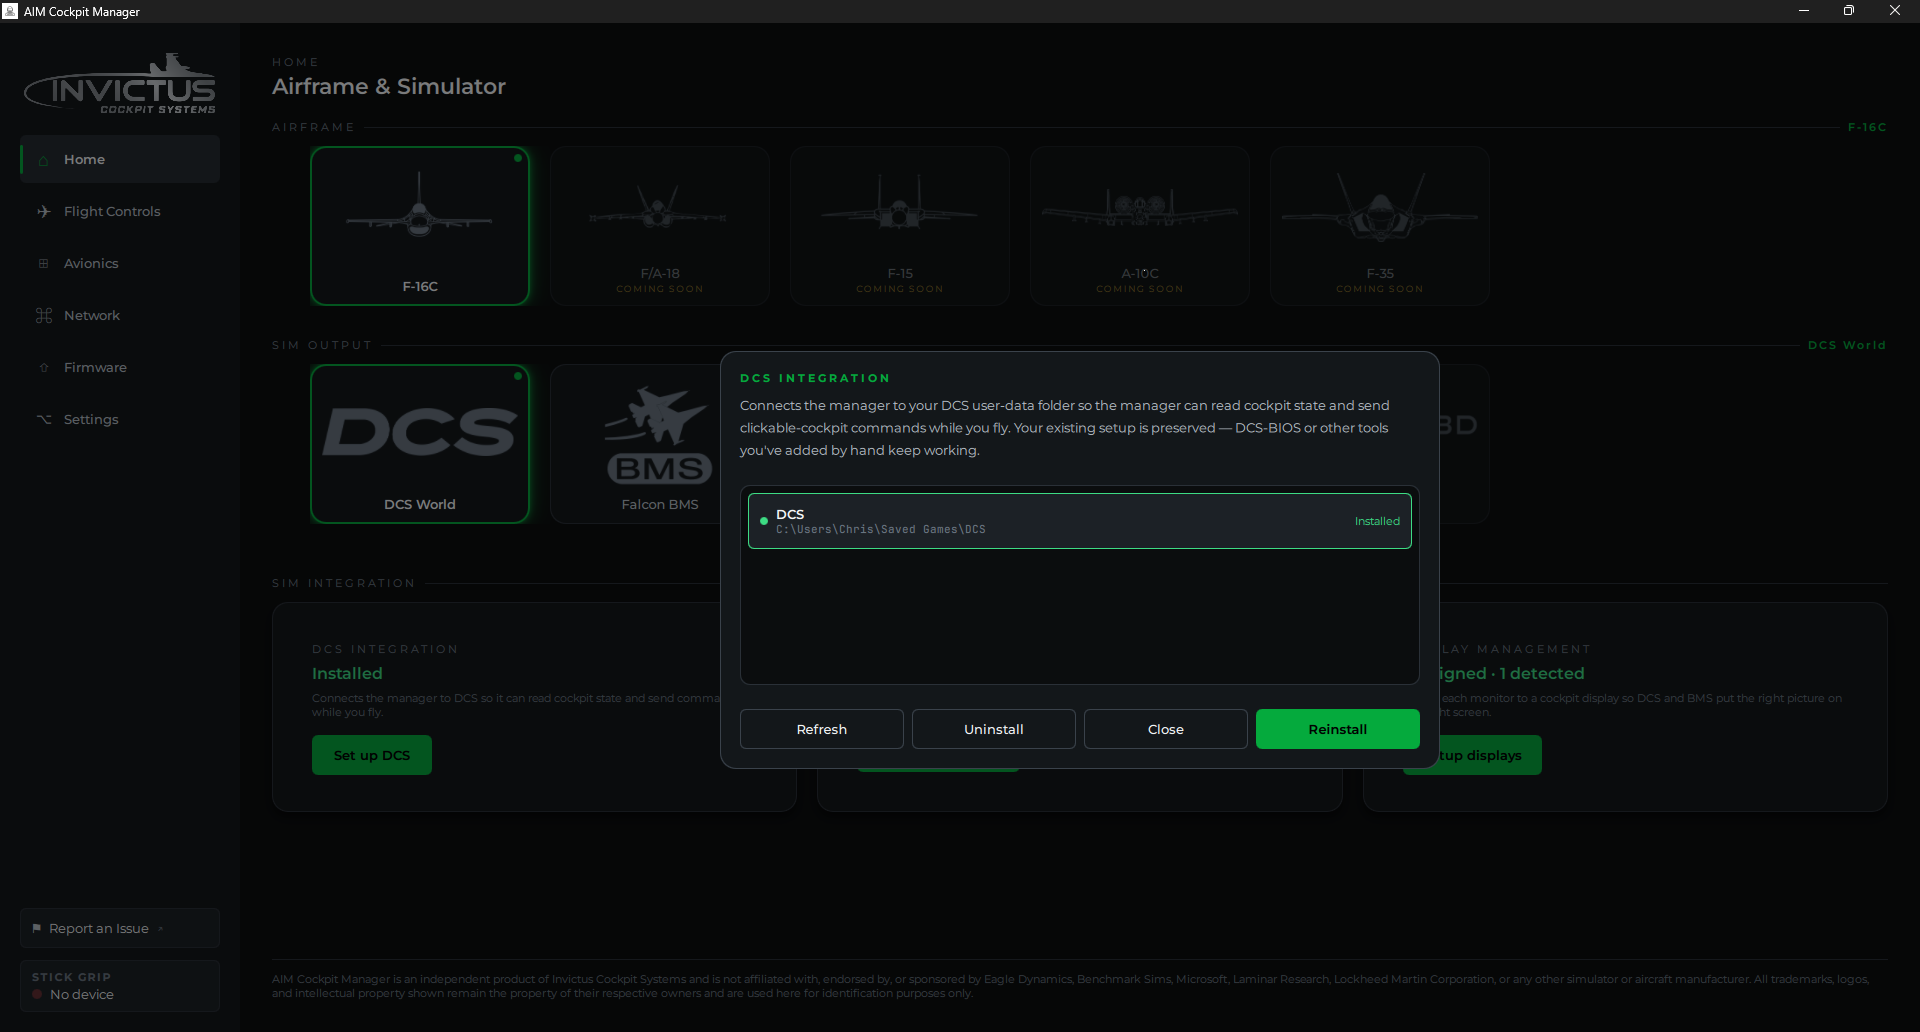Open the Flight Controls page
1920x1032 pixels.
click(x=120, y=212)
